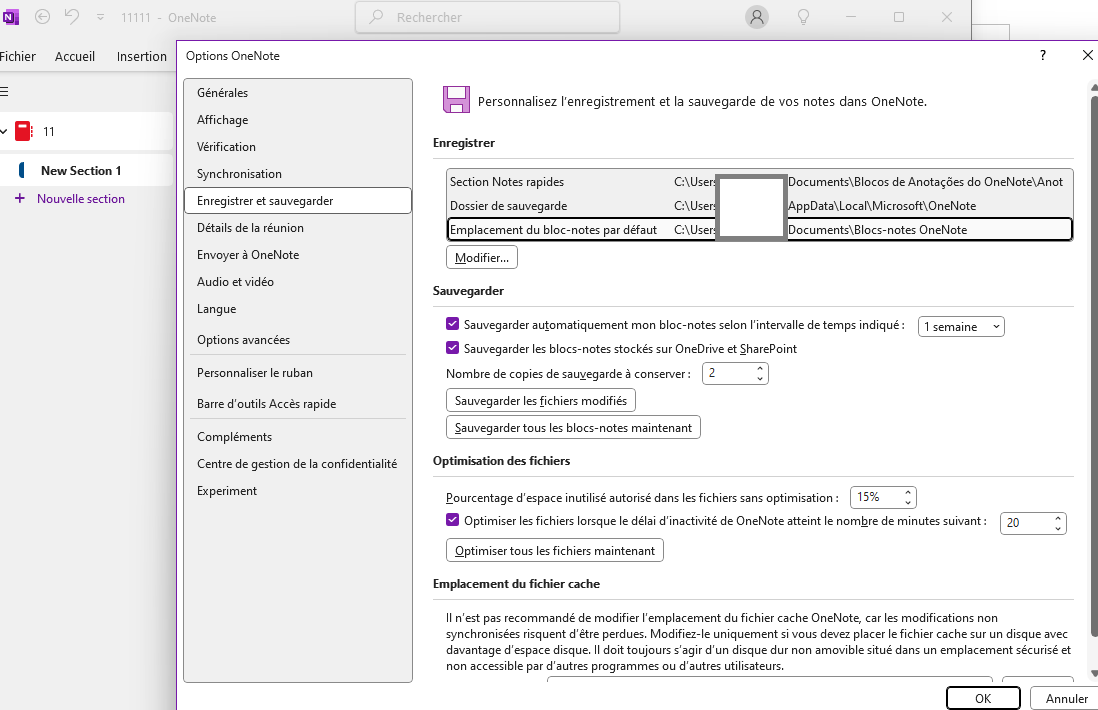Select Envoyer à OneNote category
The image size is (1098, 710).
click(x=298, y=255)
